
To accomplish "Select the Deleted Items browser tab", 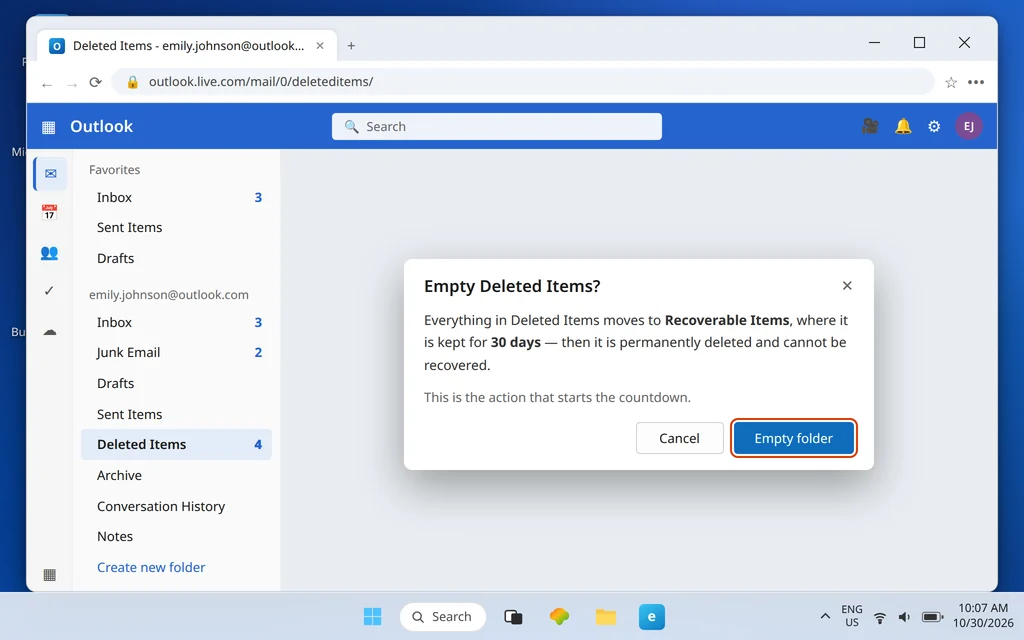I will (187, 46).
